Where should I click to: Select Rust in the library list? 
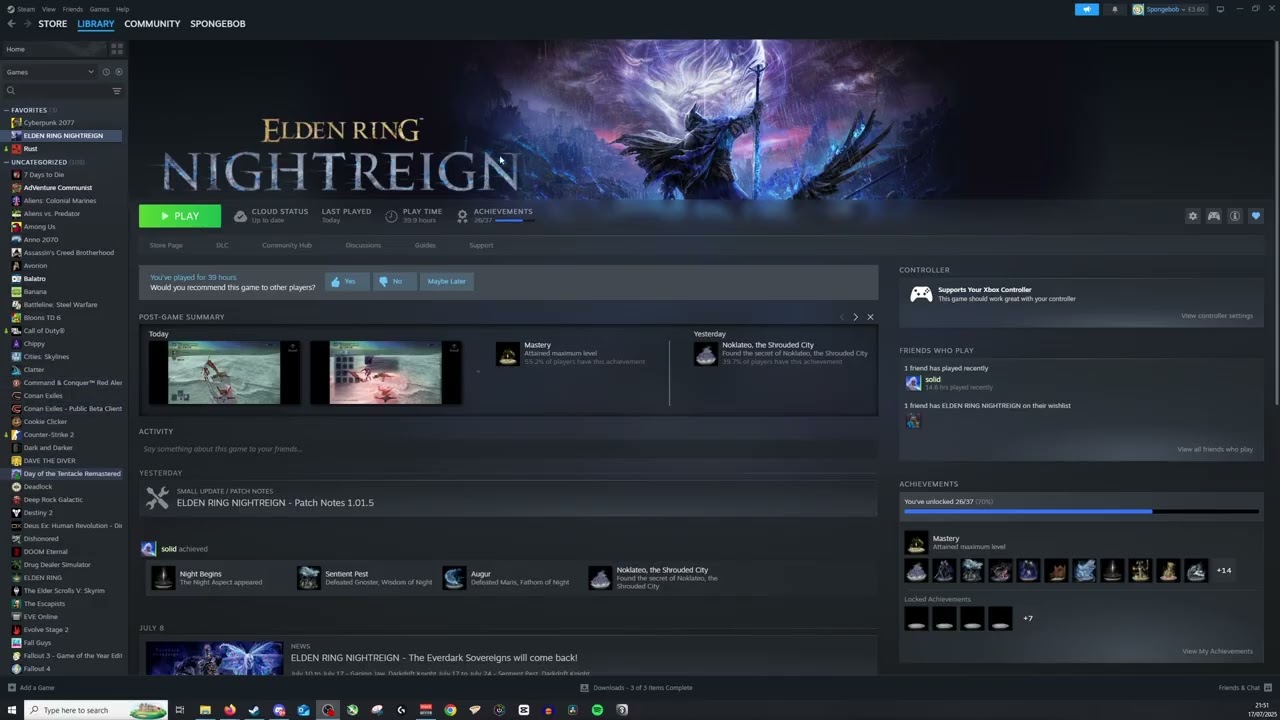click(x=63, y=149)
